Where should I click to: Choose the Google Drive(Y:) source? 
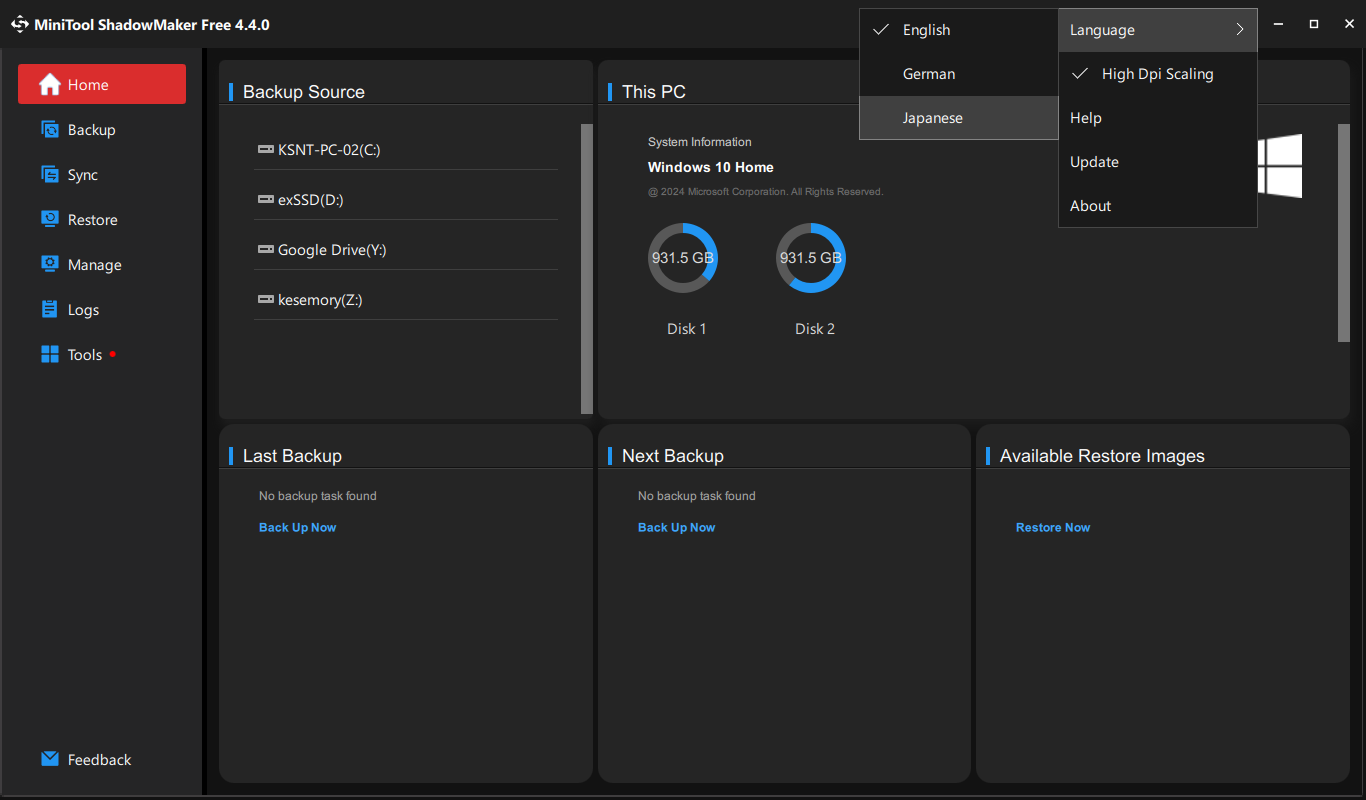[332, 250]
